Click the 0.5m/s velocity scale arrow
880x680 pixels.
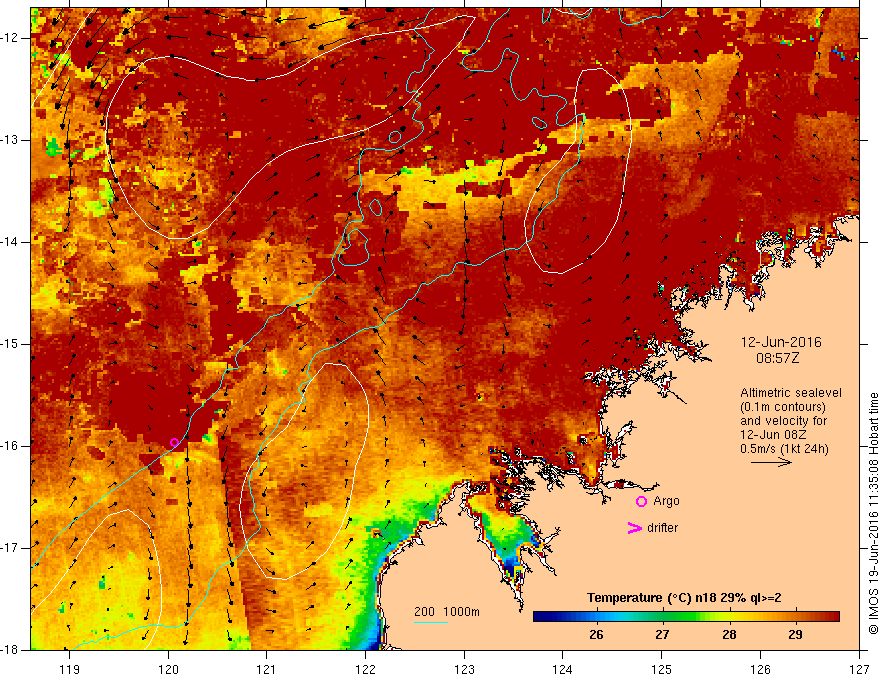pos(771,462)
